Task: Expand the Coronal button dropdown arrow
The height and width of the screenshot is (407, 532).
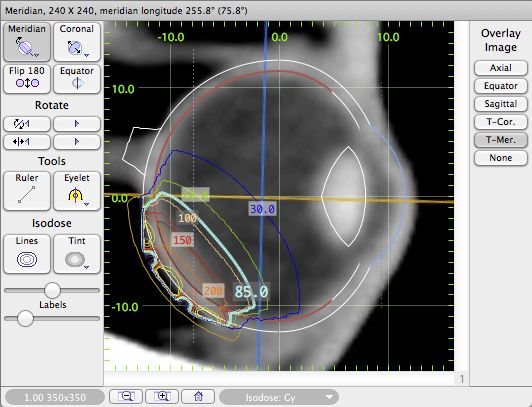Action: 87,55
